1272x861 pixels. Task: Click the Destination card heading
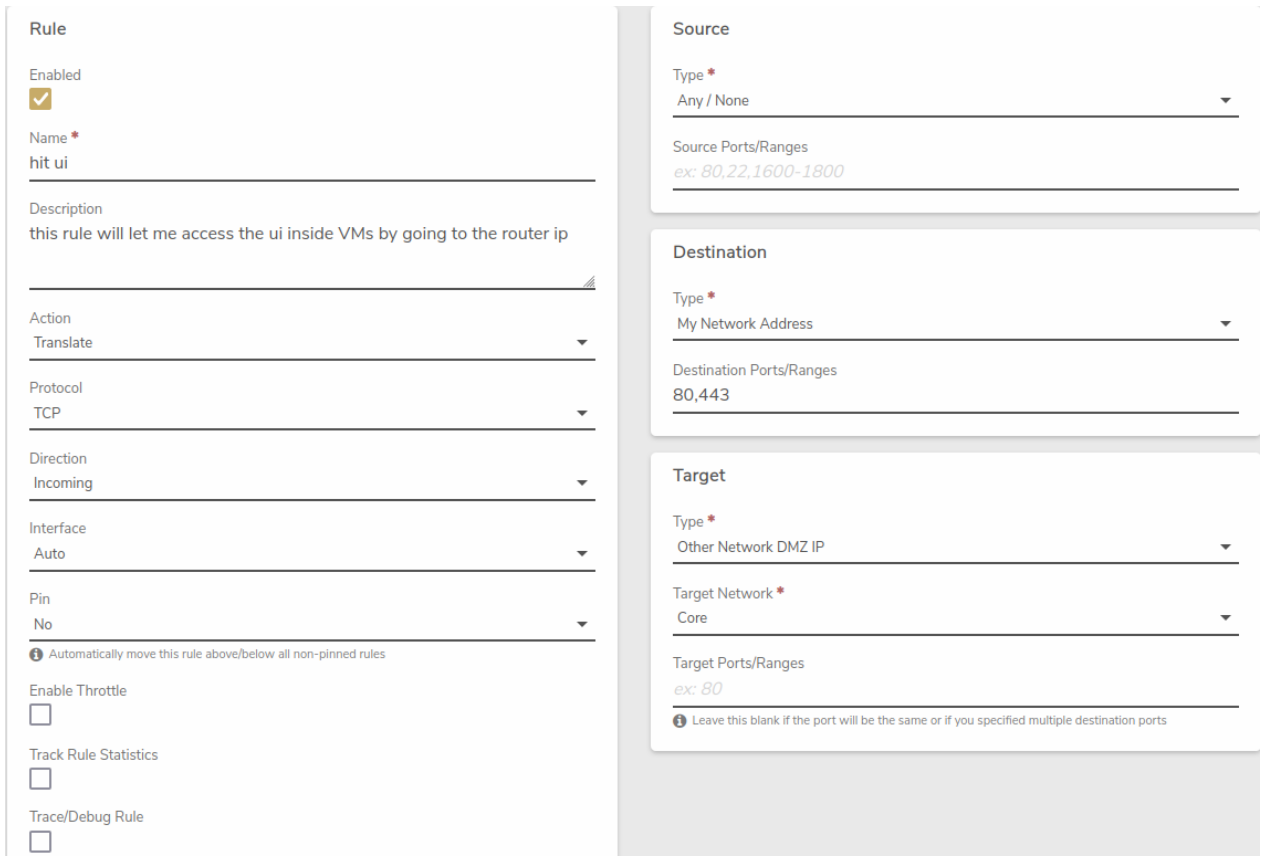pos(720,253)
